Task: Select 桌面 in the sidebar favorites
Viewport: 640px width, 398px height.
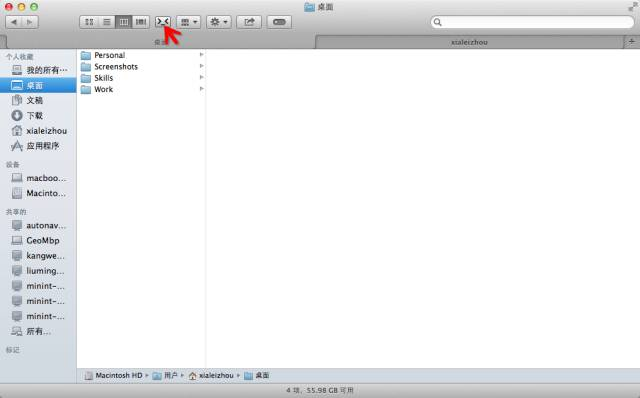Action: (38, 85)
